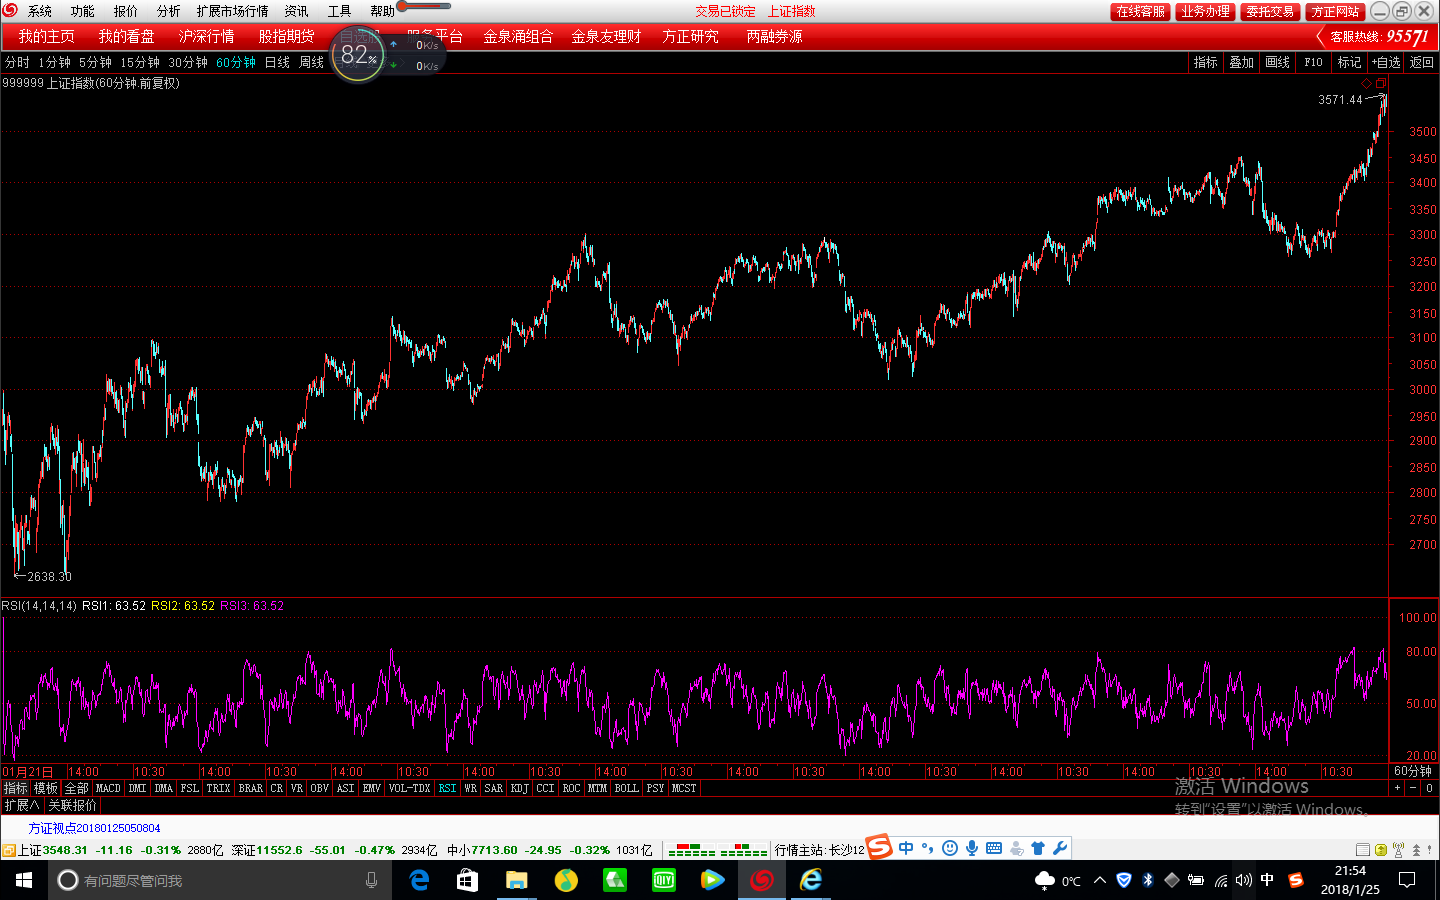Toggle Chinese/English input mode 中
Viewport: 1440px width, 900px height.
[905, 848]
